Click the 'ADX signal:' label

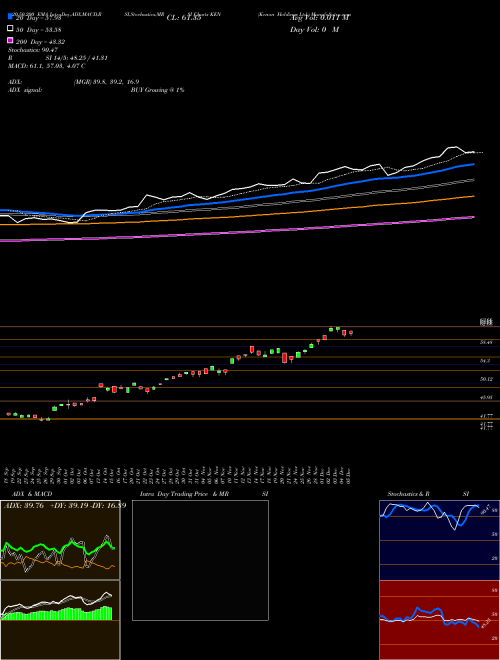point(25,90)
